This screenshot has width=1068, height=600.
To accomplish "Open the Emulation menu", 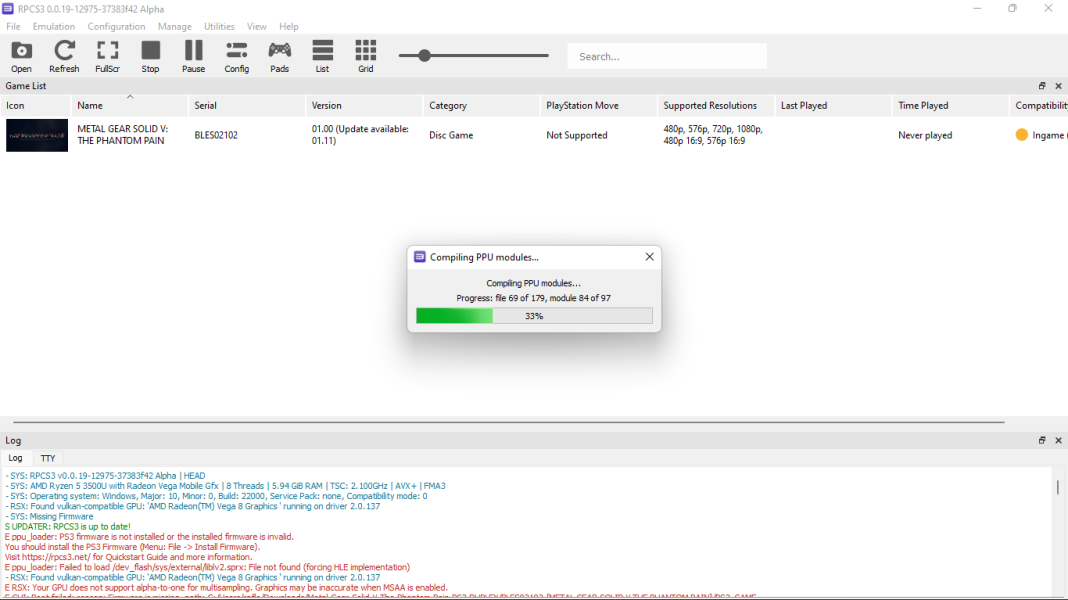I will tap(54, 27).
